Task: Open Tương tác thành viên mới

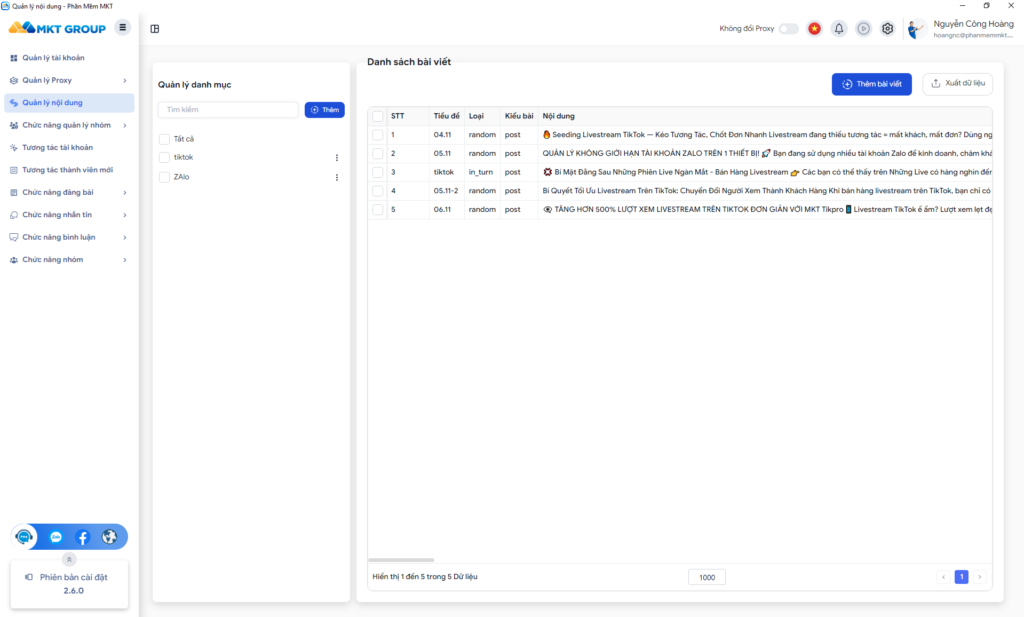Action: coord(68,170)
